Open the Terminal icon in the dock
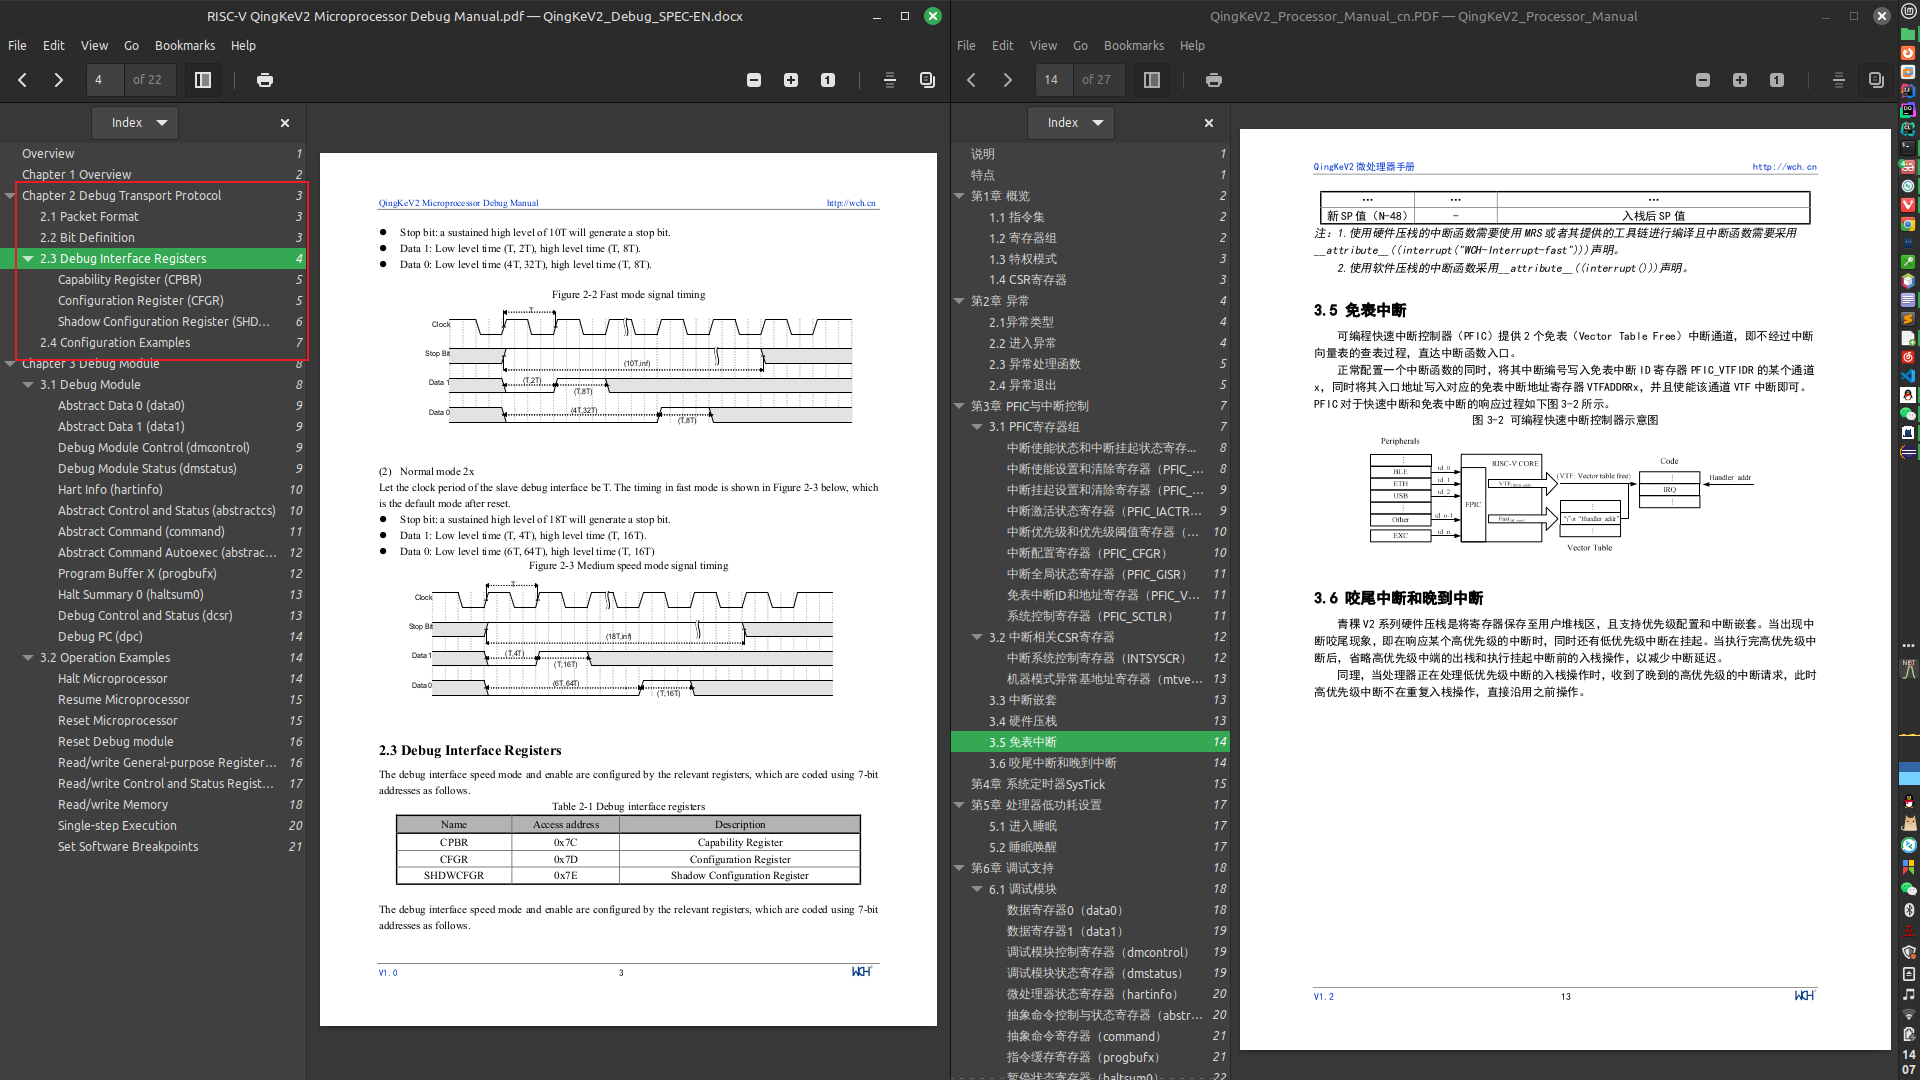The image size is (1920, 1080). coord(1908,147)
